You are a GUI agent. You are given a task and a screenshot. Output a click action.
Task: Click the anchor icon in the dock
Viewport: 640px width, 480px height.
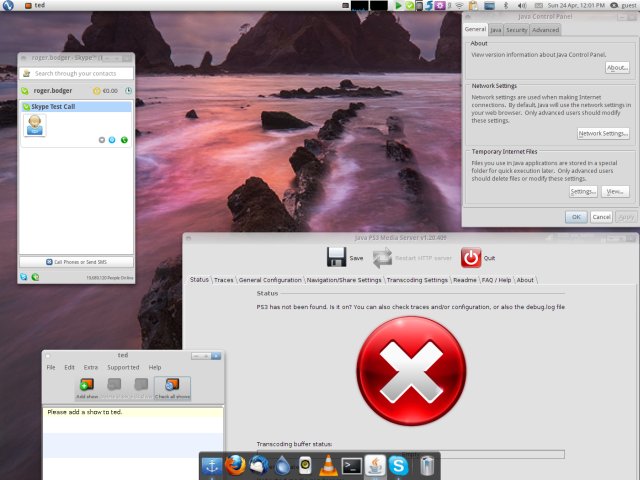pyautogui.click(x=212, y=466)
